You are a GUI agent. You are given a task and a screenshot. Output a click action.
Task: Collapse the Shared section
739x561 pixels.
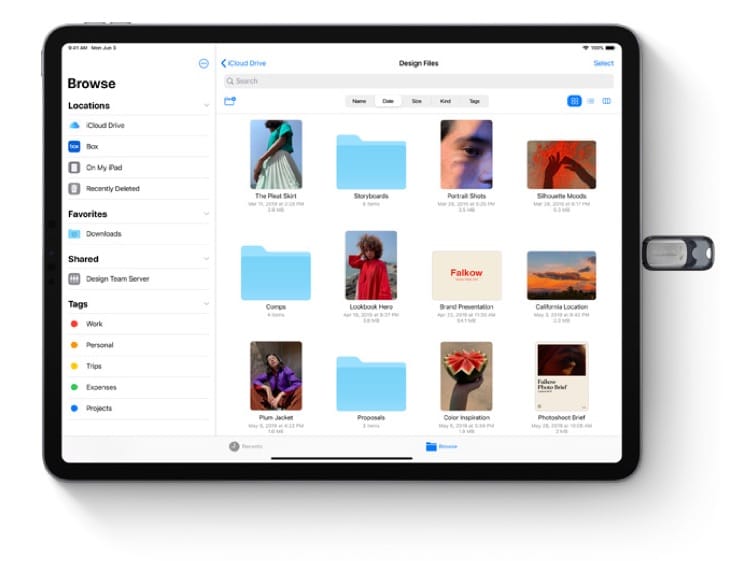point(206,259)
